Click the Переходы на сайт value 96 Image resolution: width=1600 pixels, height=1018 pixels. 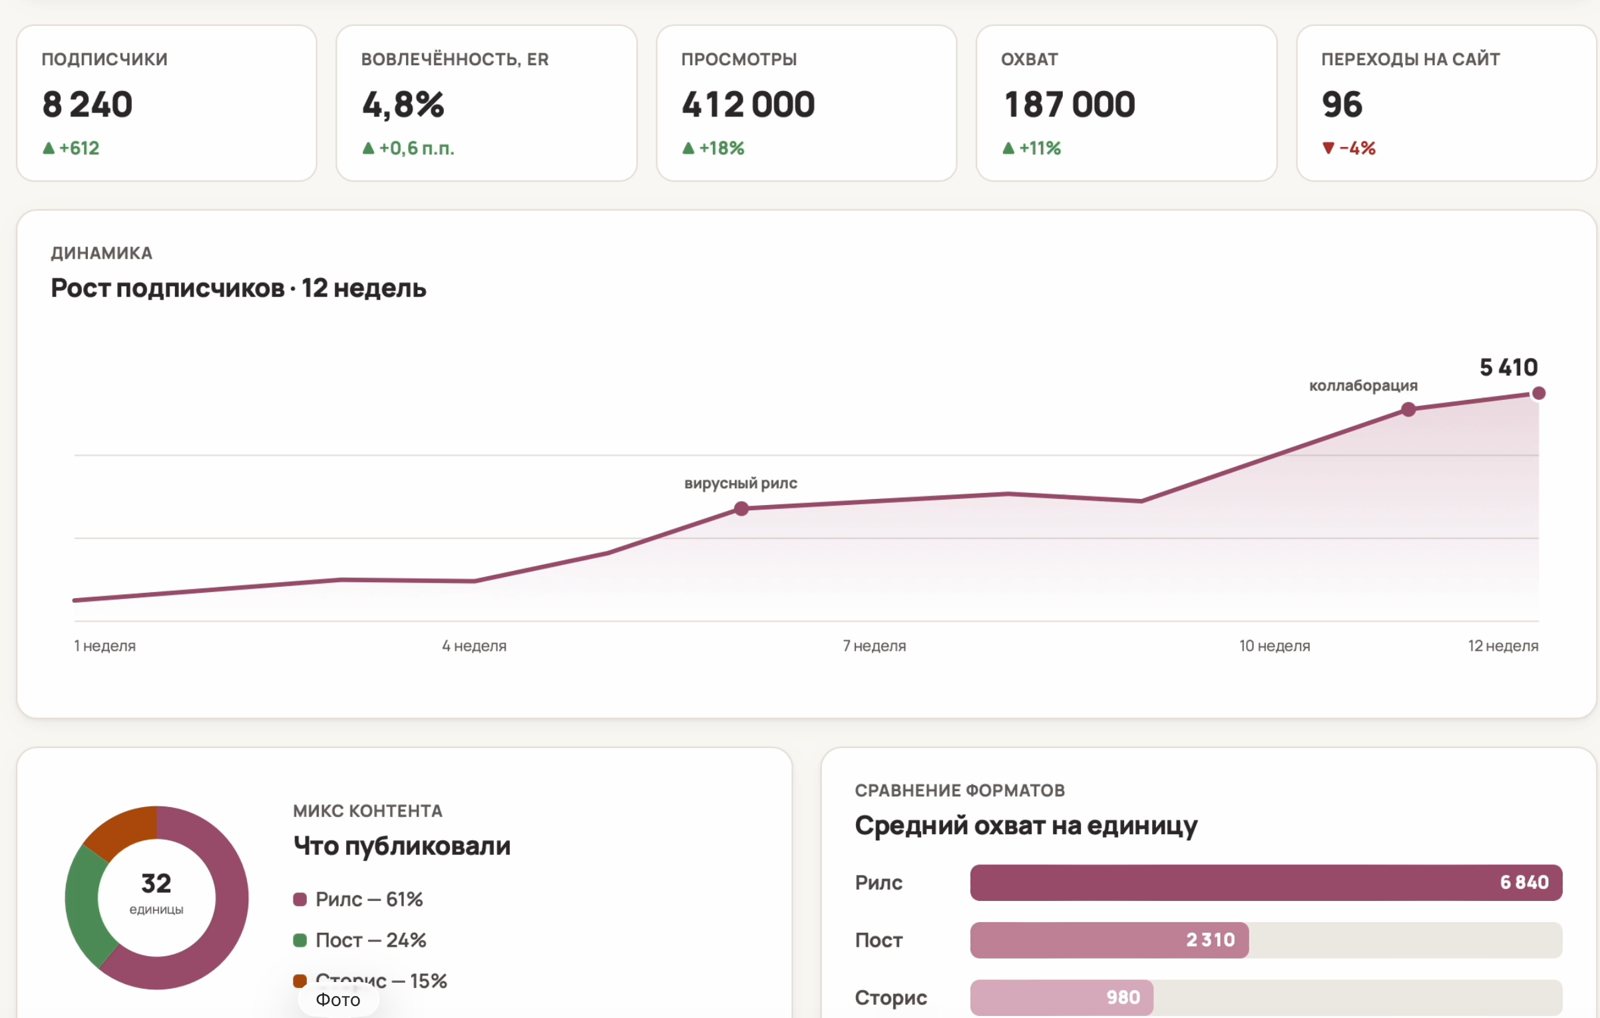tap(1342, 104)
